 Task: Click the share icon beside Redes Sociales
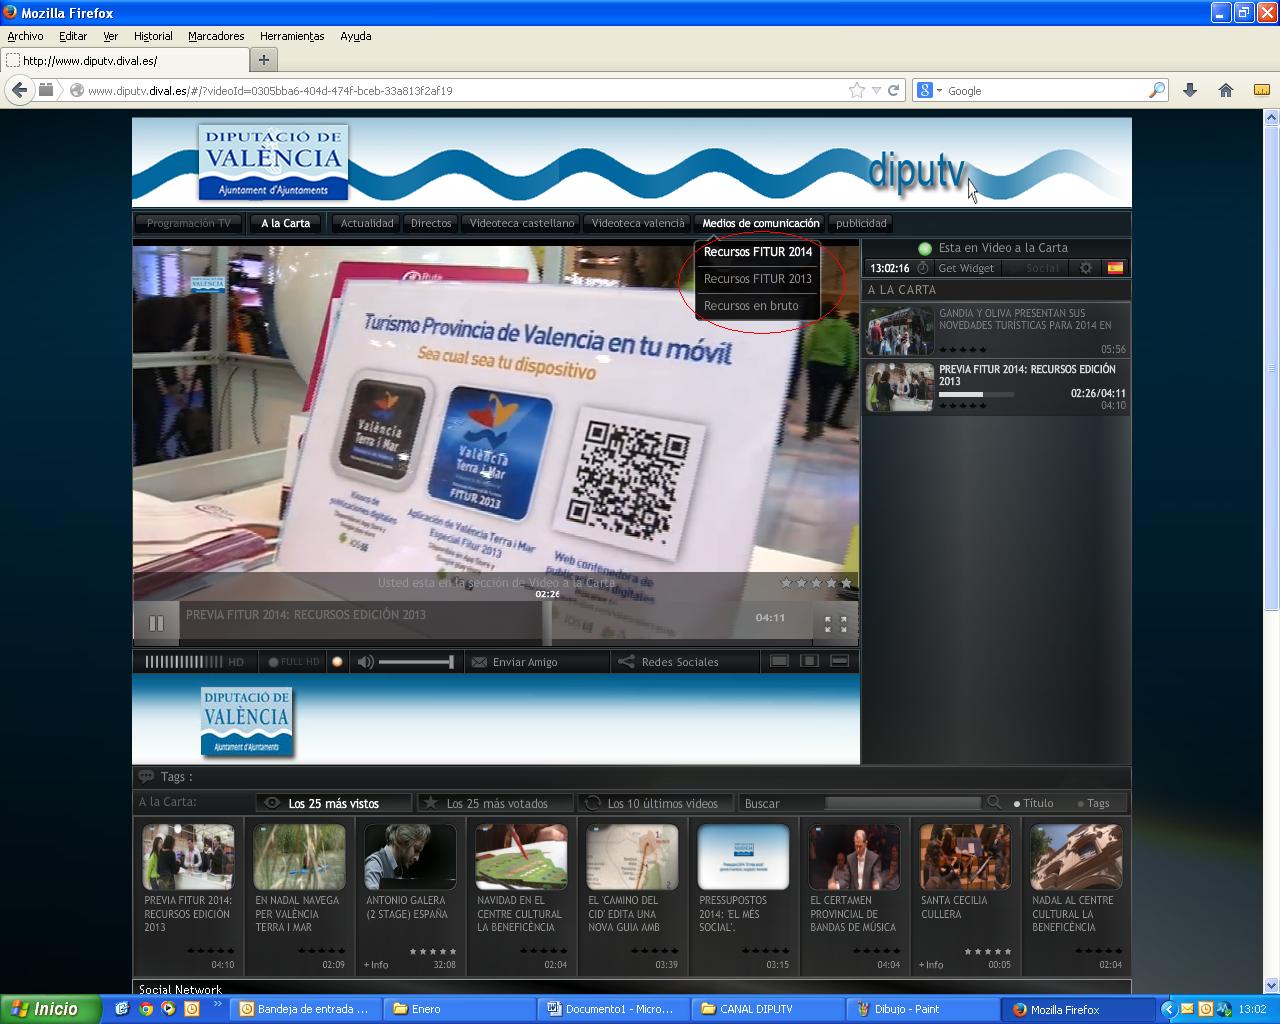626,662
